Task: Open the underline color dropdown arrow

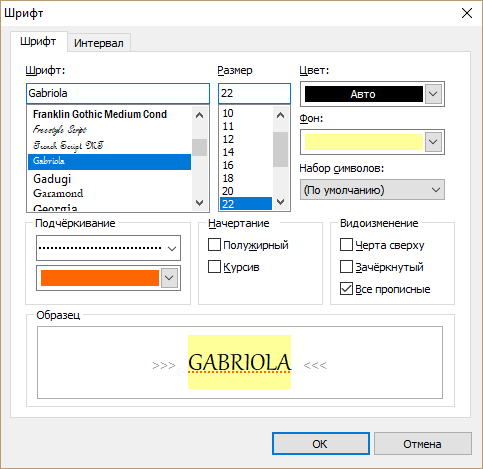Action: (x=169, y=278)
